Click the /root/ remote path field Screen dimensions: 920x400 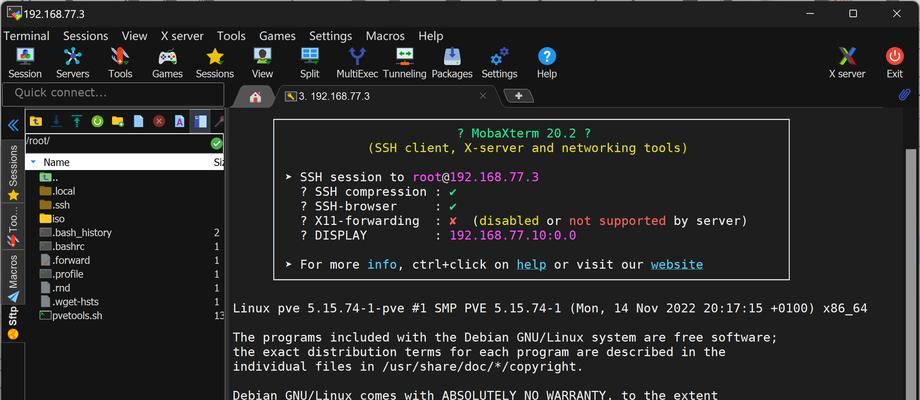(x=117, y=143)
